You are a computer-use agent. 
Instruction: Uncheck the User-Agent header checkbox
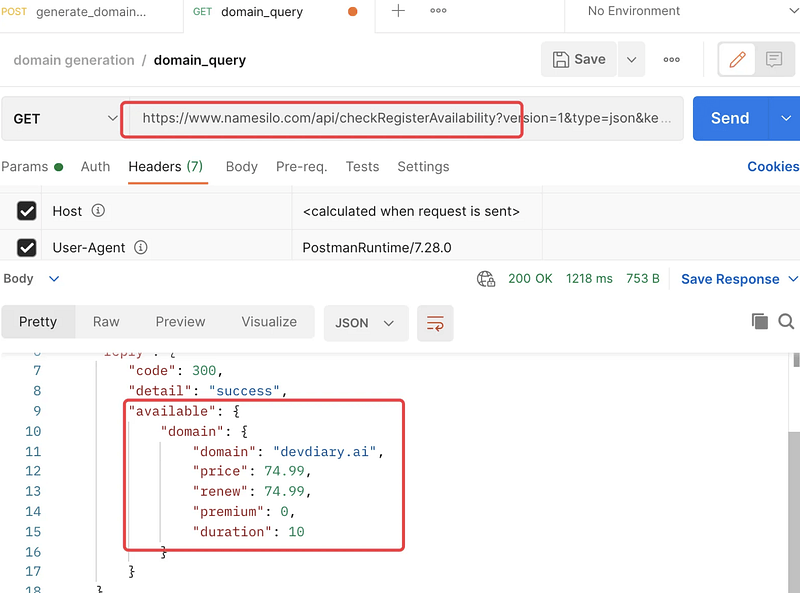28,247
